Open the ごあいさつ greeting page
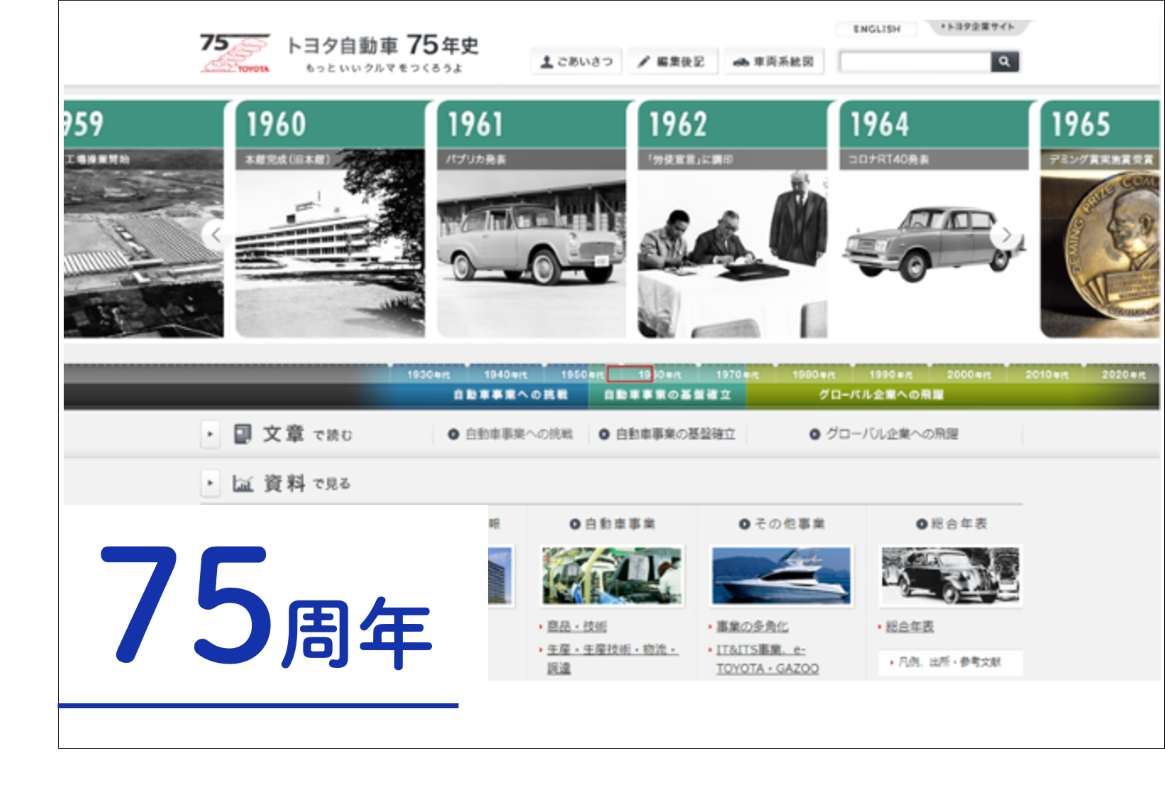The width and height of the screenshot is (1165, 797). click(577, 62)
